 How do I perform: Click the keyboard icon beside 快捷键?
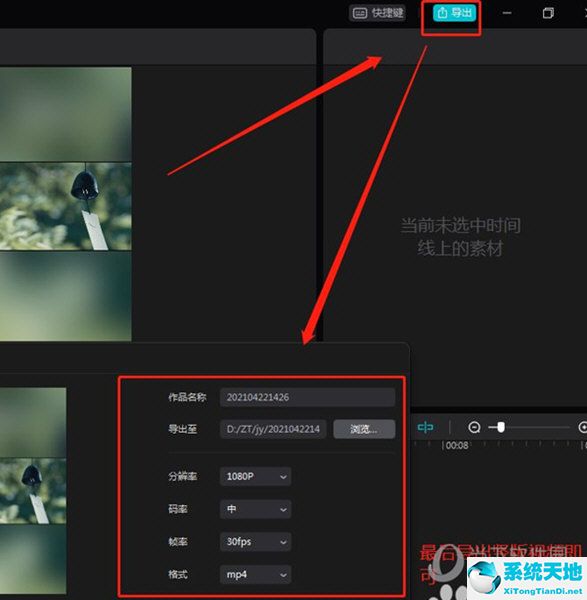tap(360, 14)
